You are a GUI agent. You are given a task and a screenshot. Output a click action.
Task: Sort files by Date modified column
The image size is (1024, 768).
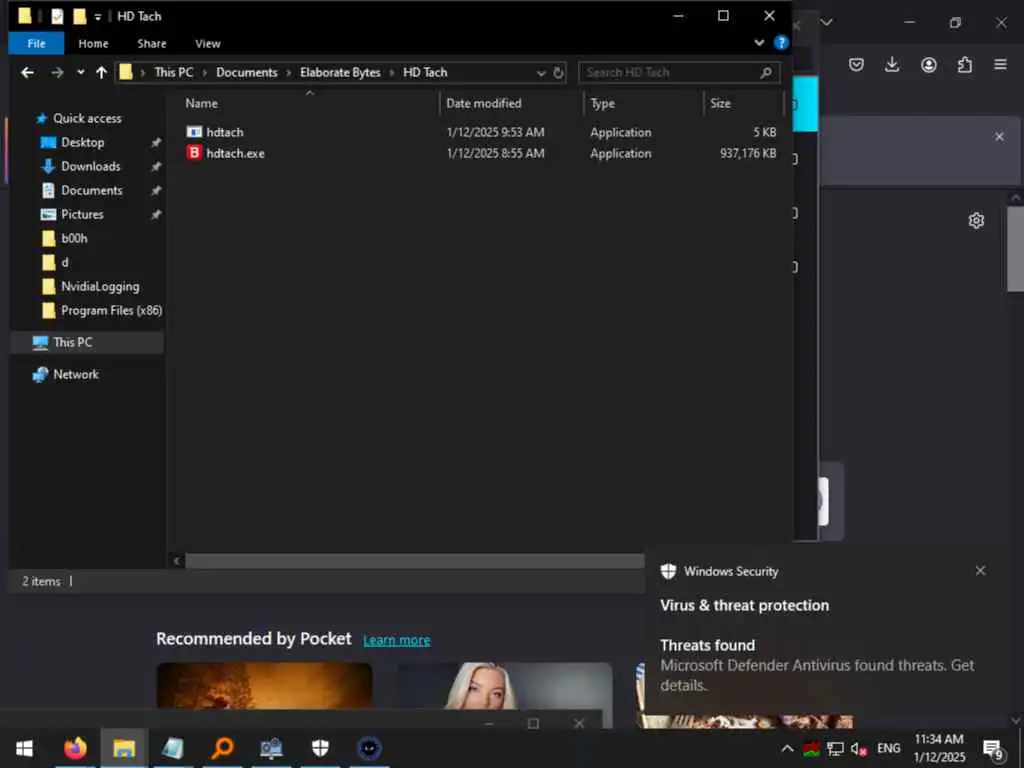(x=484, y=103)
